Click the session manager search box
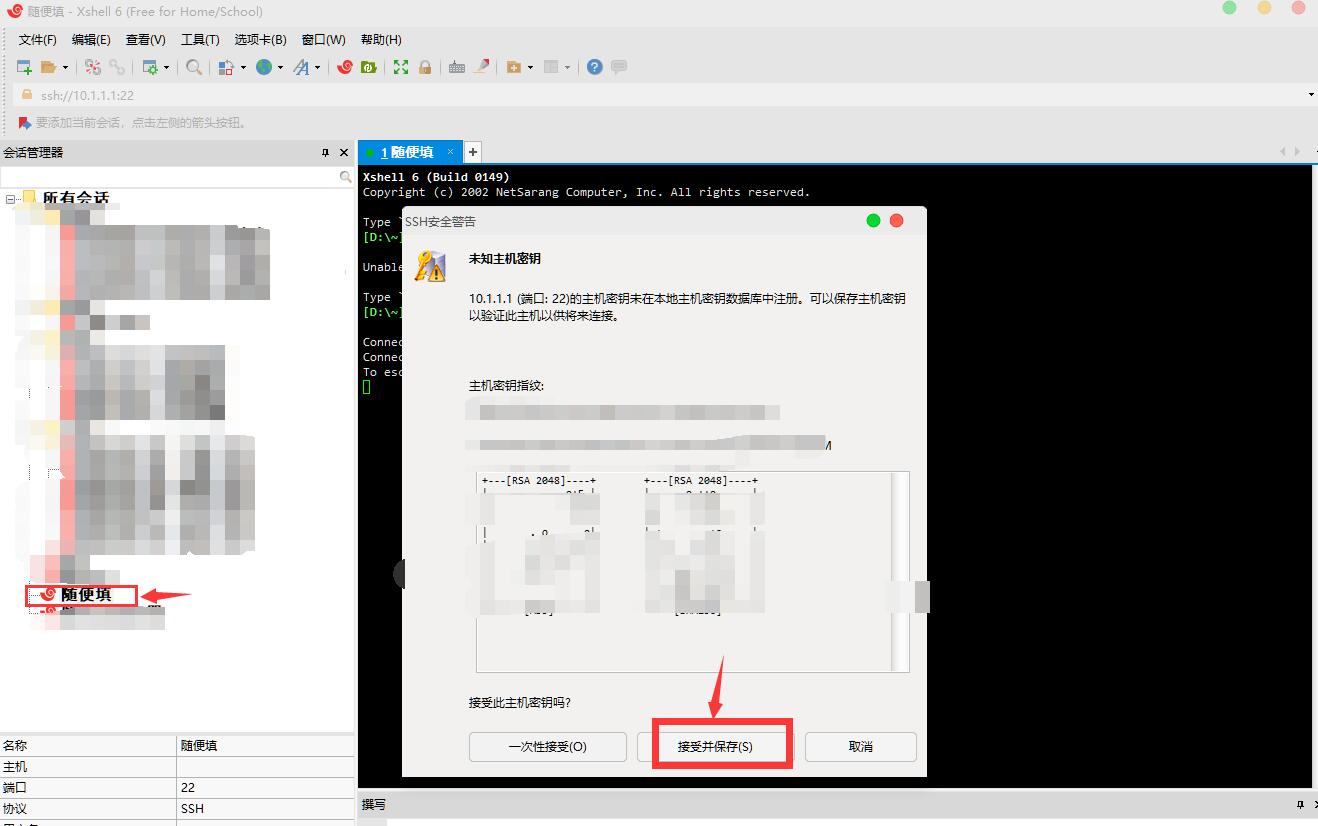 [170, 176]
